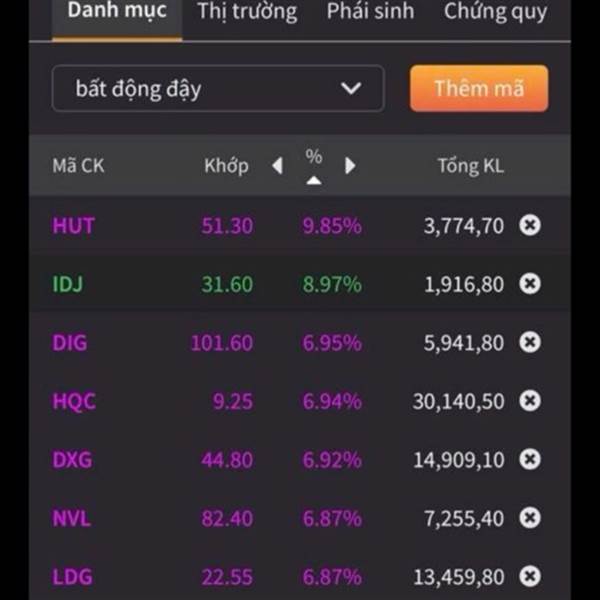Sort by percent change column

click(314, 166)
